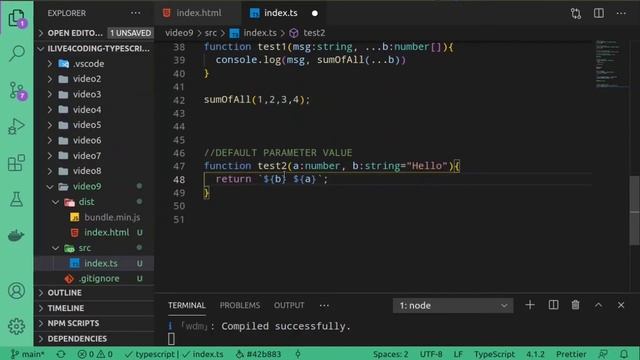Open the Testing flask view
Image resolution: width=640 pixels, height=360 pixels.
click(16, 199)
